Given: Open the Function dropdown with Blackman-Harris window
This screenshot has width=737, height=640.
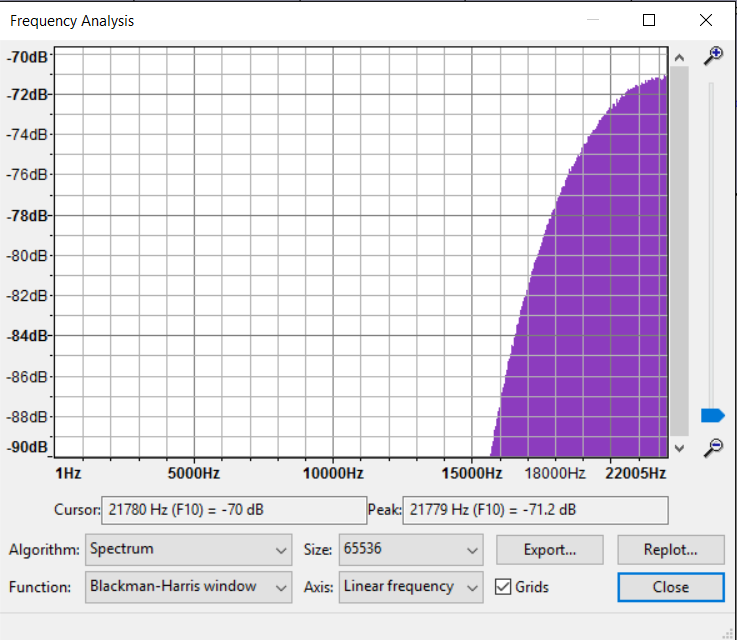Looking at the screenshot, I should tap(188, 587).
